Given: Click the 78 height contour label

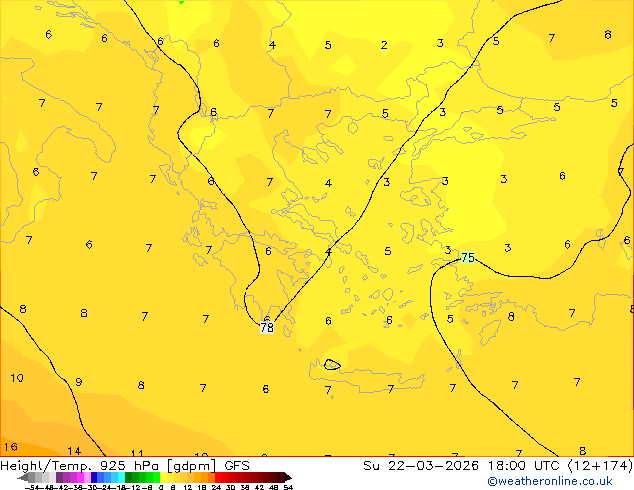Looking at the screenshot, I should click(x=267, y=327).
